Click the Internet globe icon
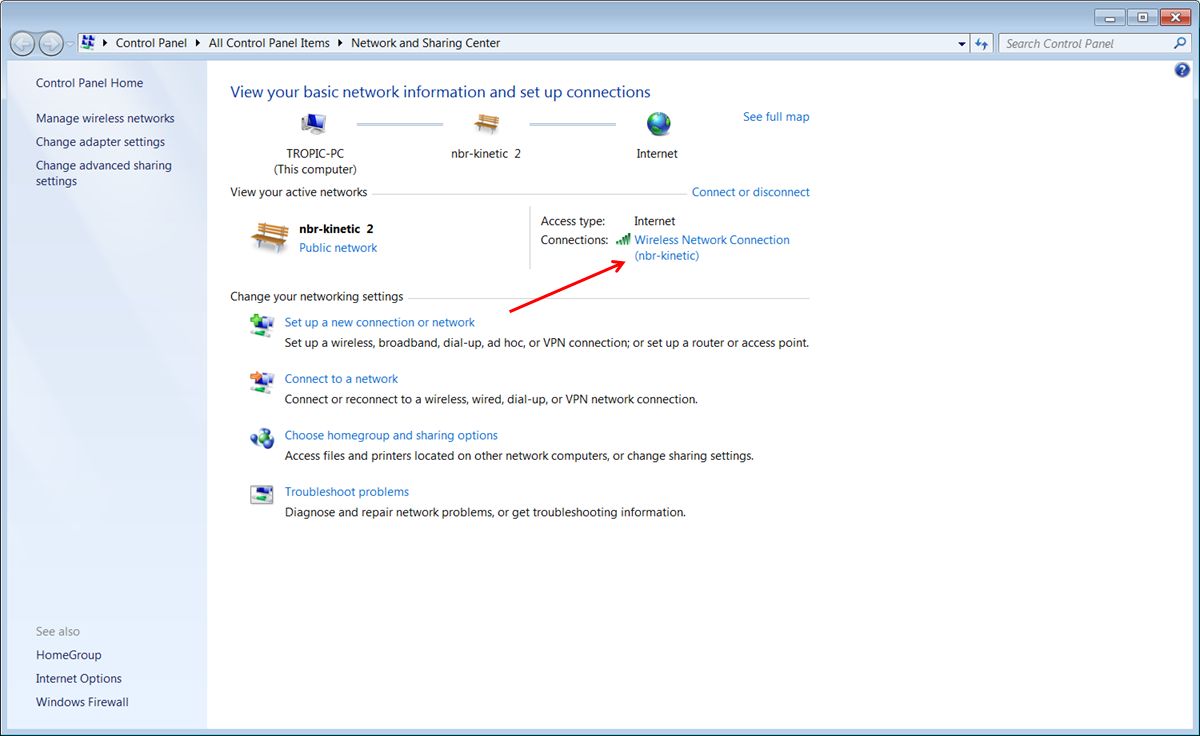This screenshot has width=1200, height=736. click(658, 124)
